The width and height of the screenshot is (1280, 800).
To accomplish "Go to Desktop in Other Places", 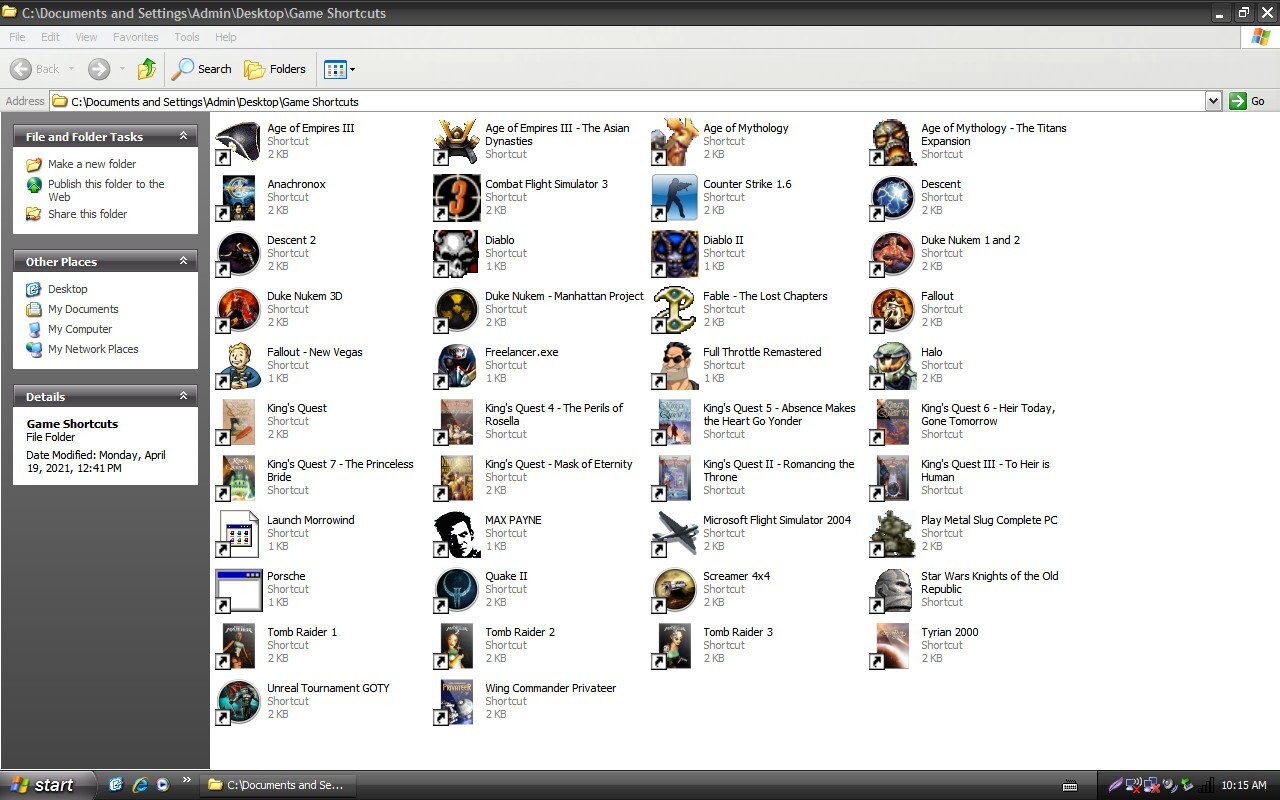I will point(68,289).
